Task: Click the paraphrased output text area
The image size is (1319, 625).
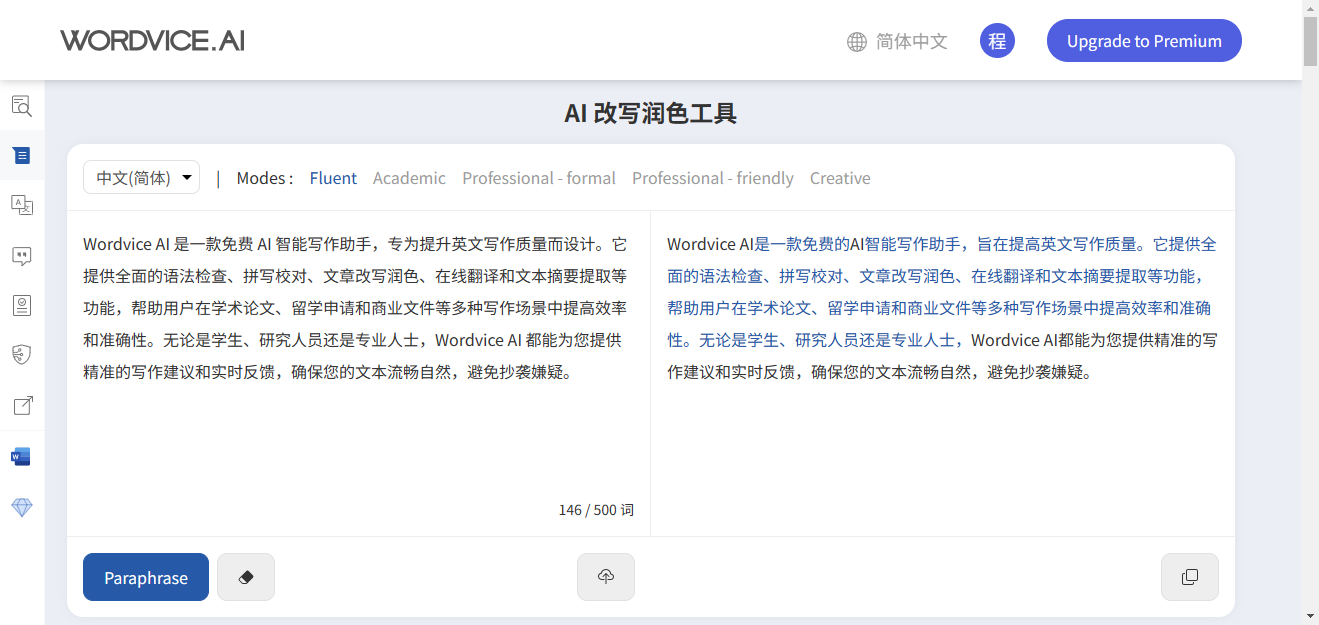Action: tap(942, 373)
